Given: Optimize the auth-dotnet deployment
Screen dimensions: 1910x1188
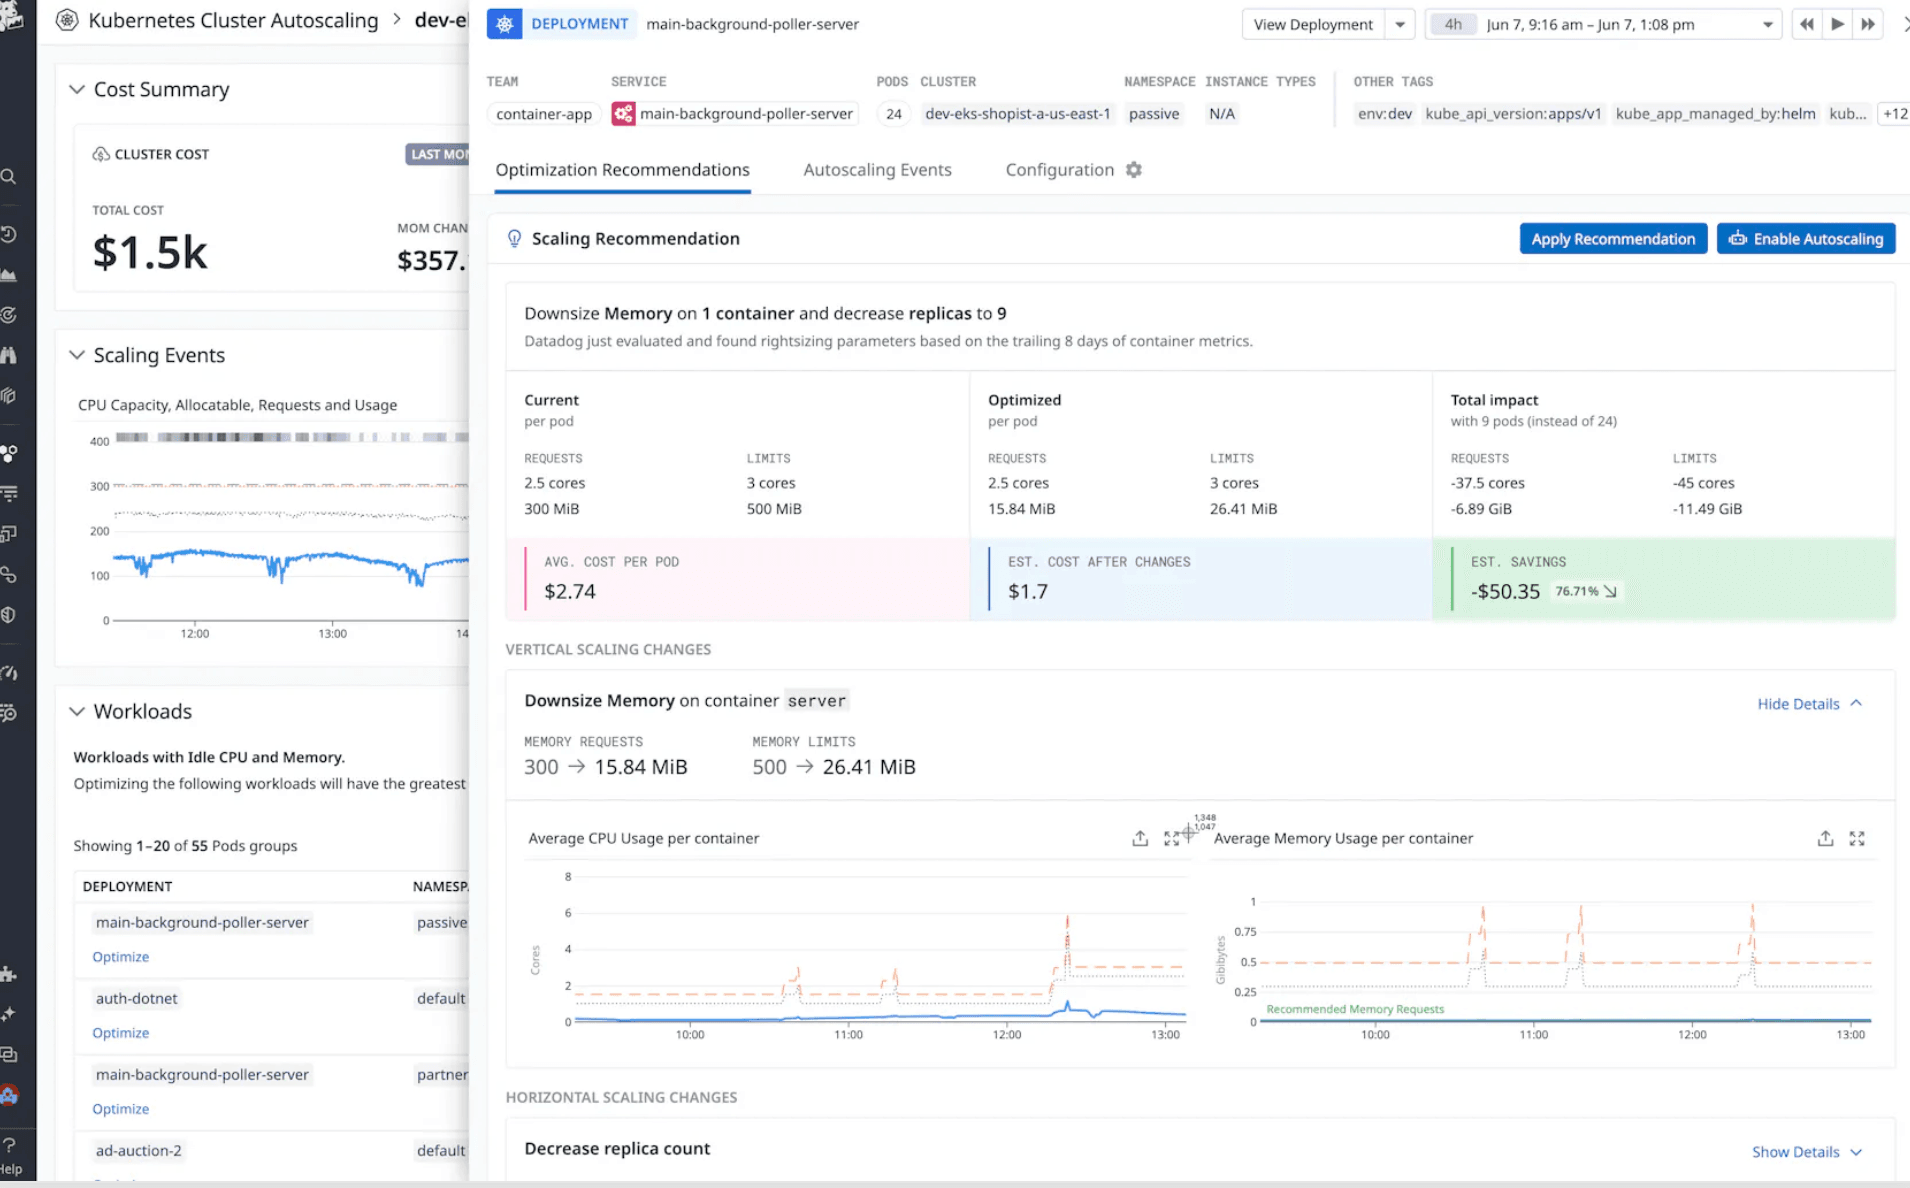Looking at the screenshot, I should tap(120, 1033).
